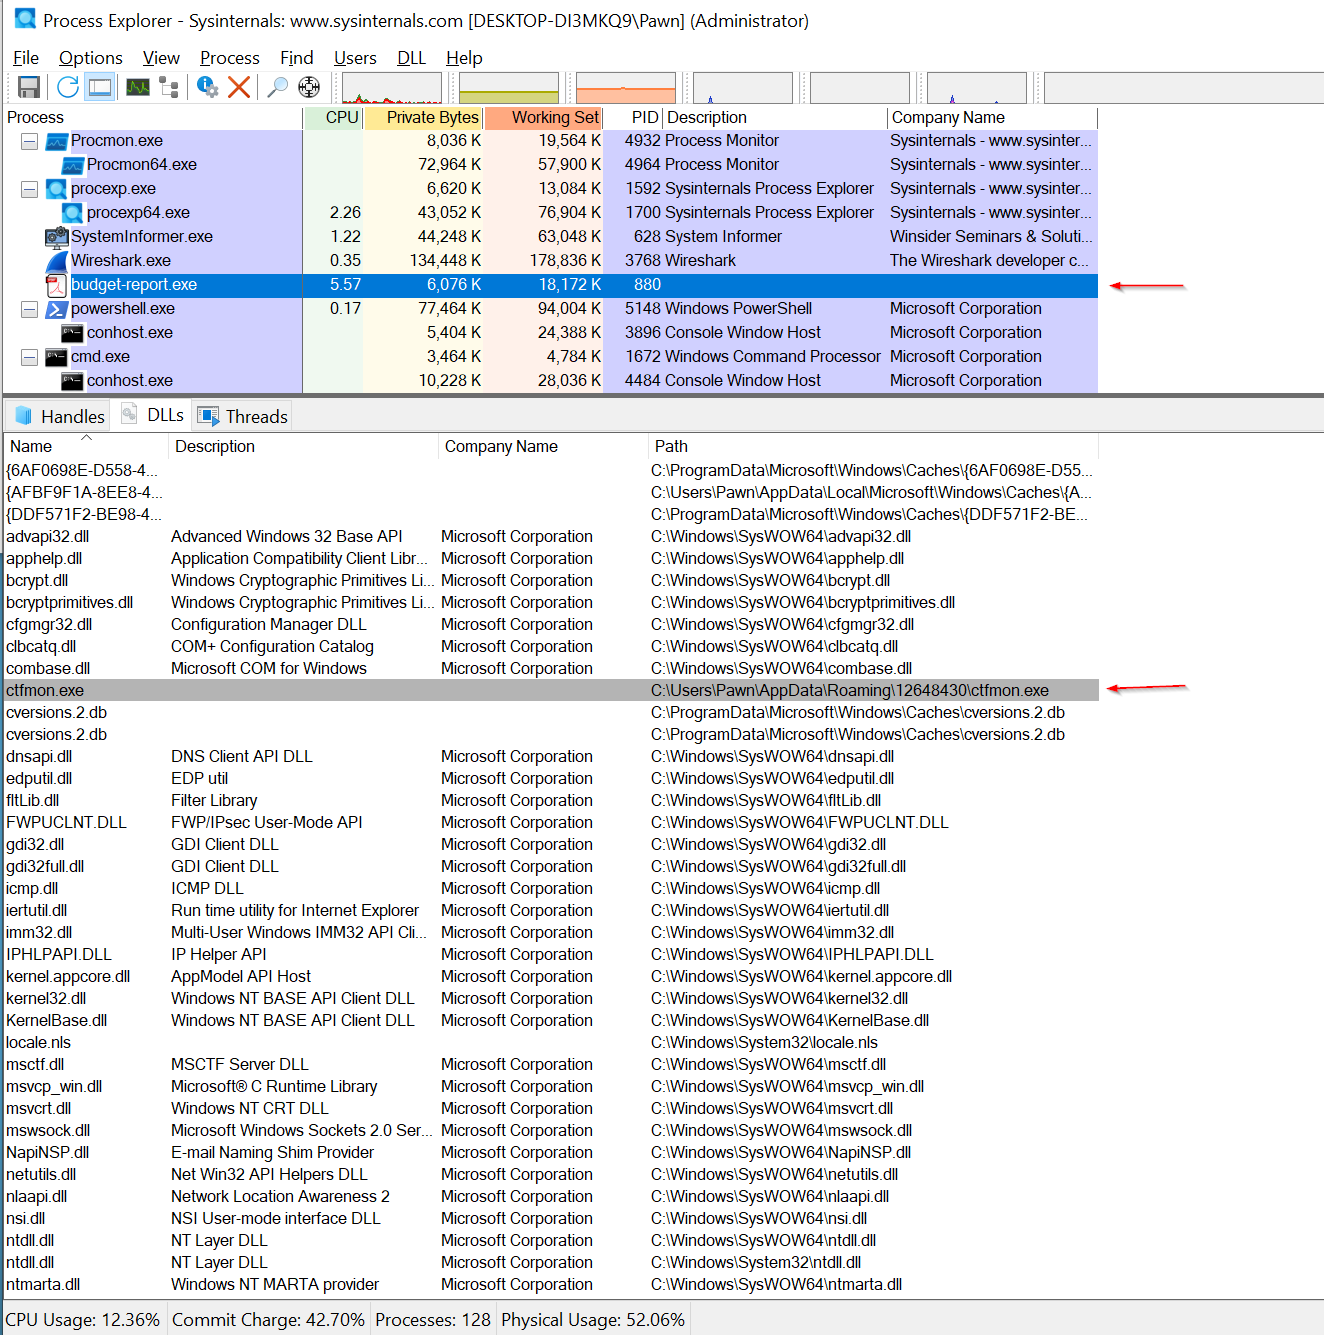Click the conhost.exe icon under powershell.exe

click(73, 333)
